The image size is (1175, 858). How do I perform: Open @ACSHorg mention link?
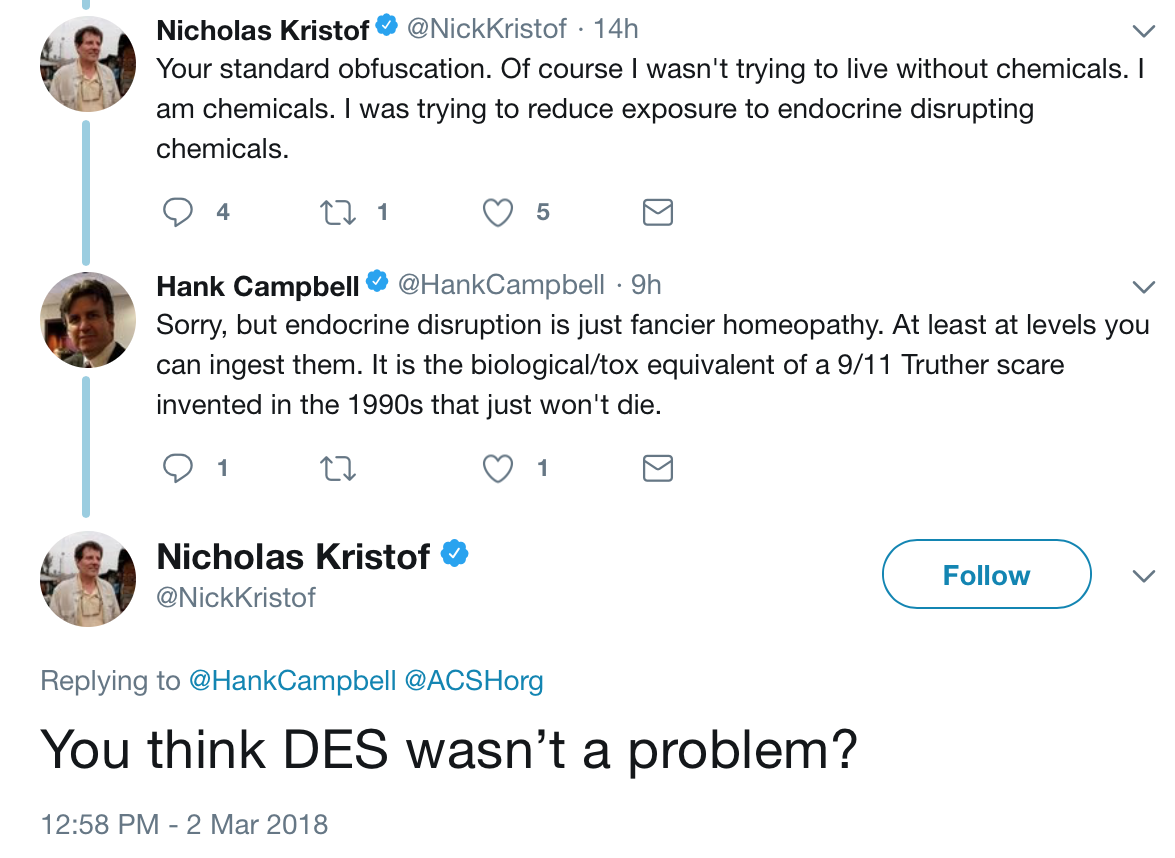point(473,682)
